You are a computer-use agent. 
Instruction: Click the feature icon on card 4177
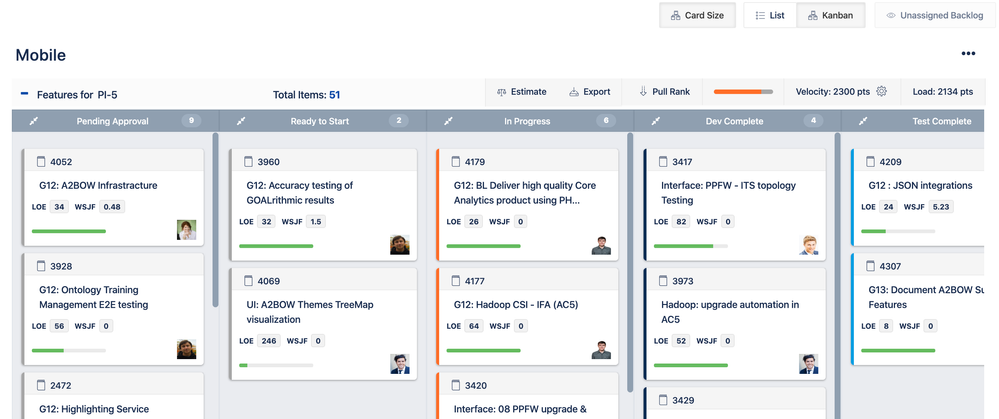[456, 281]
